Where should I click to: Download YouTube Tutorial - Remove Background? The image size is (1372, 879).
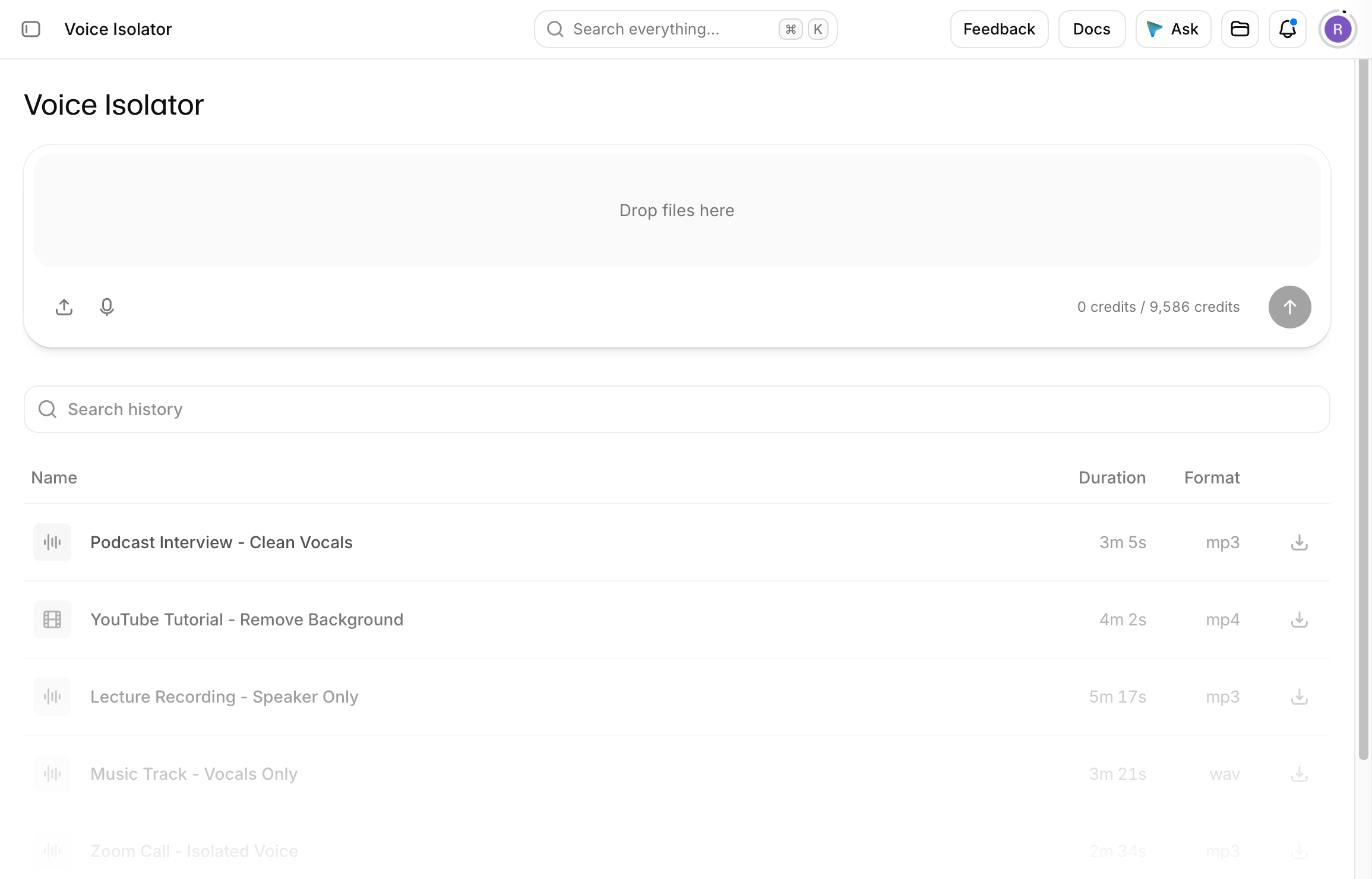(1299, 619)
